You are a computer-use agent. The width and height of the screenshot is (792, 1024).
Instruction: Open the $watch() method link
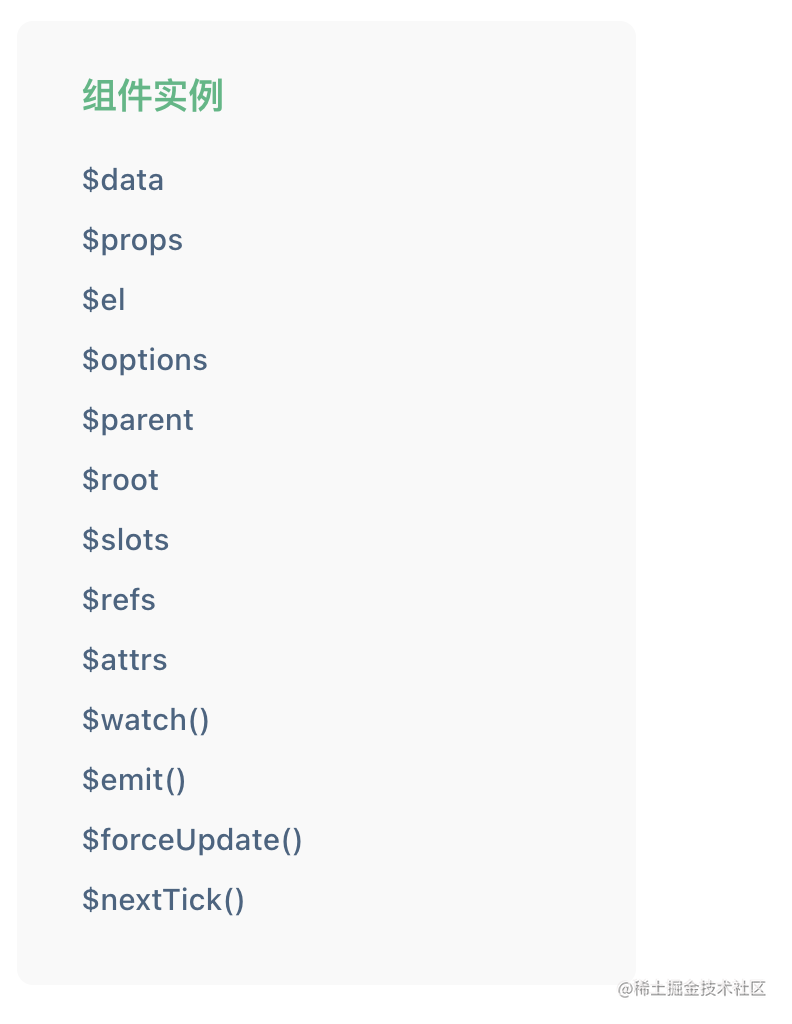146,720
